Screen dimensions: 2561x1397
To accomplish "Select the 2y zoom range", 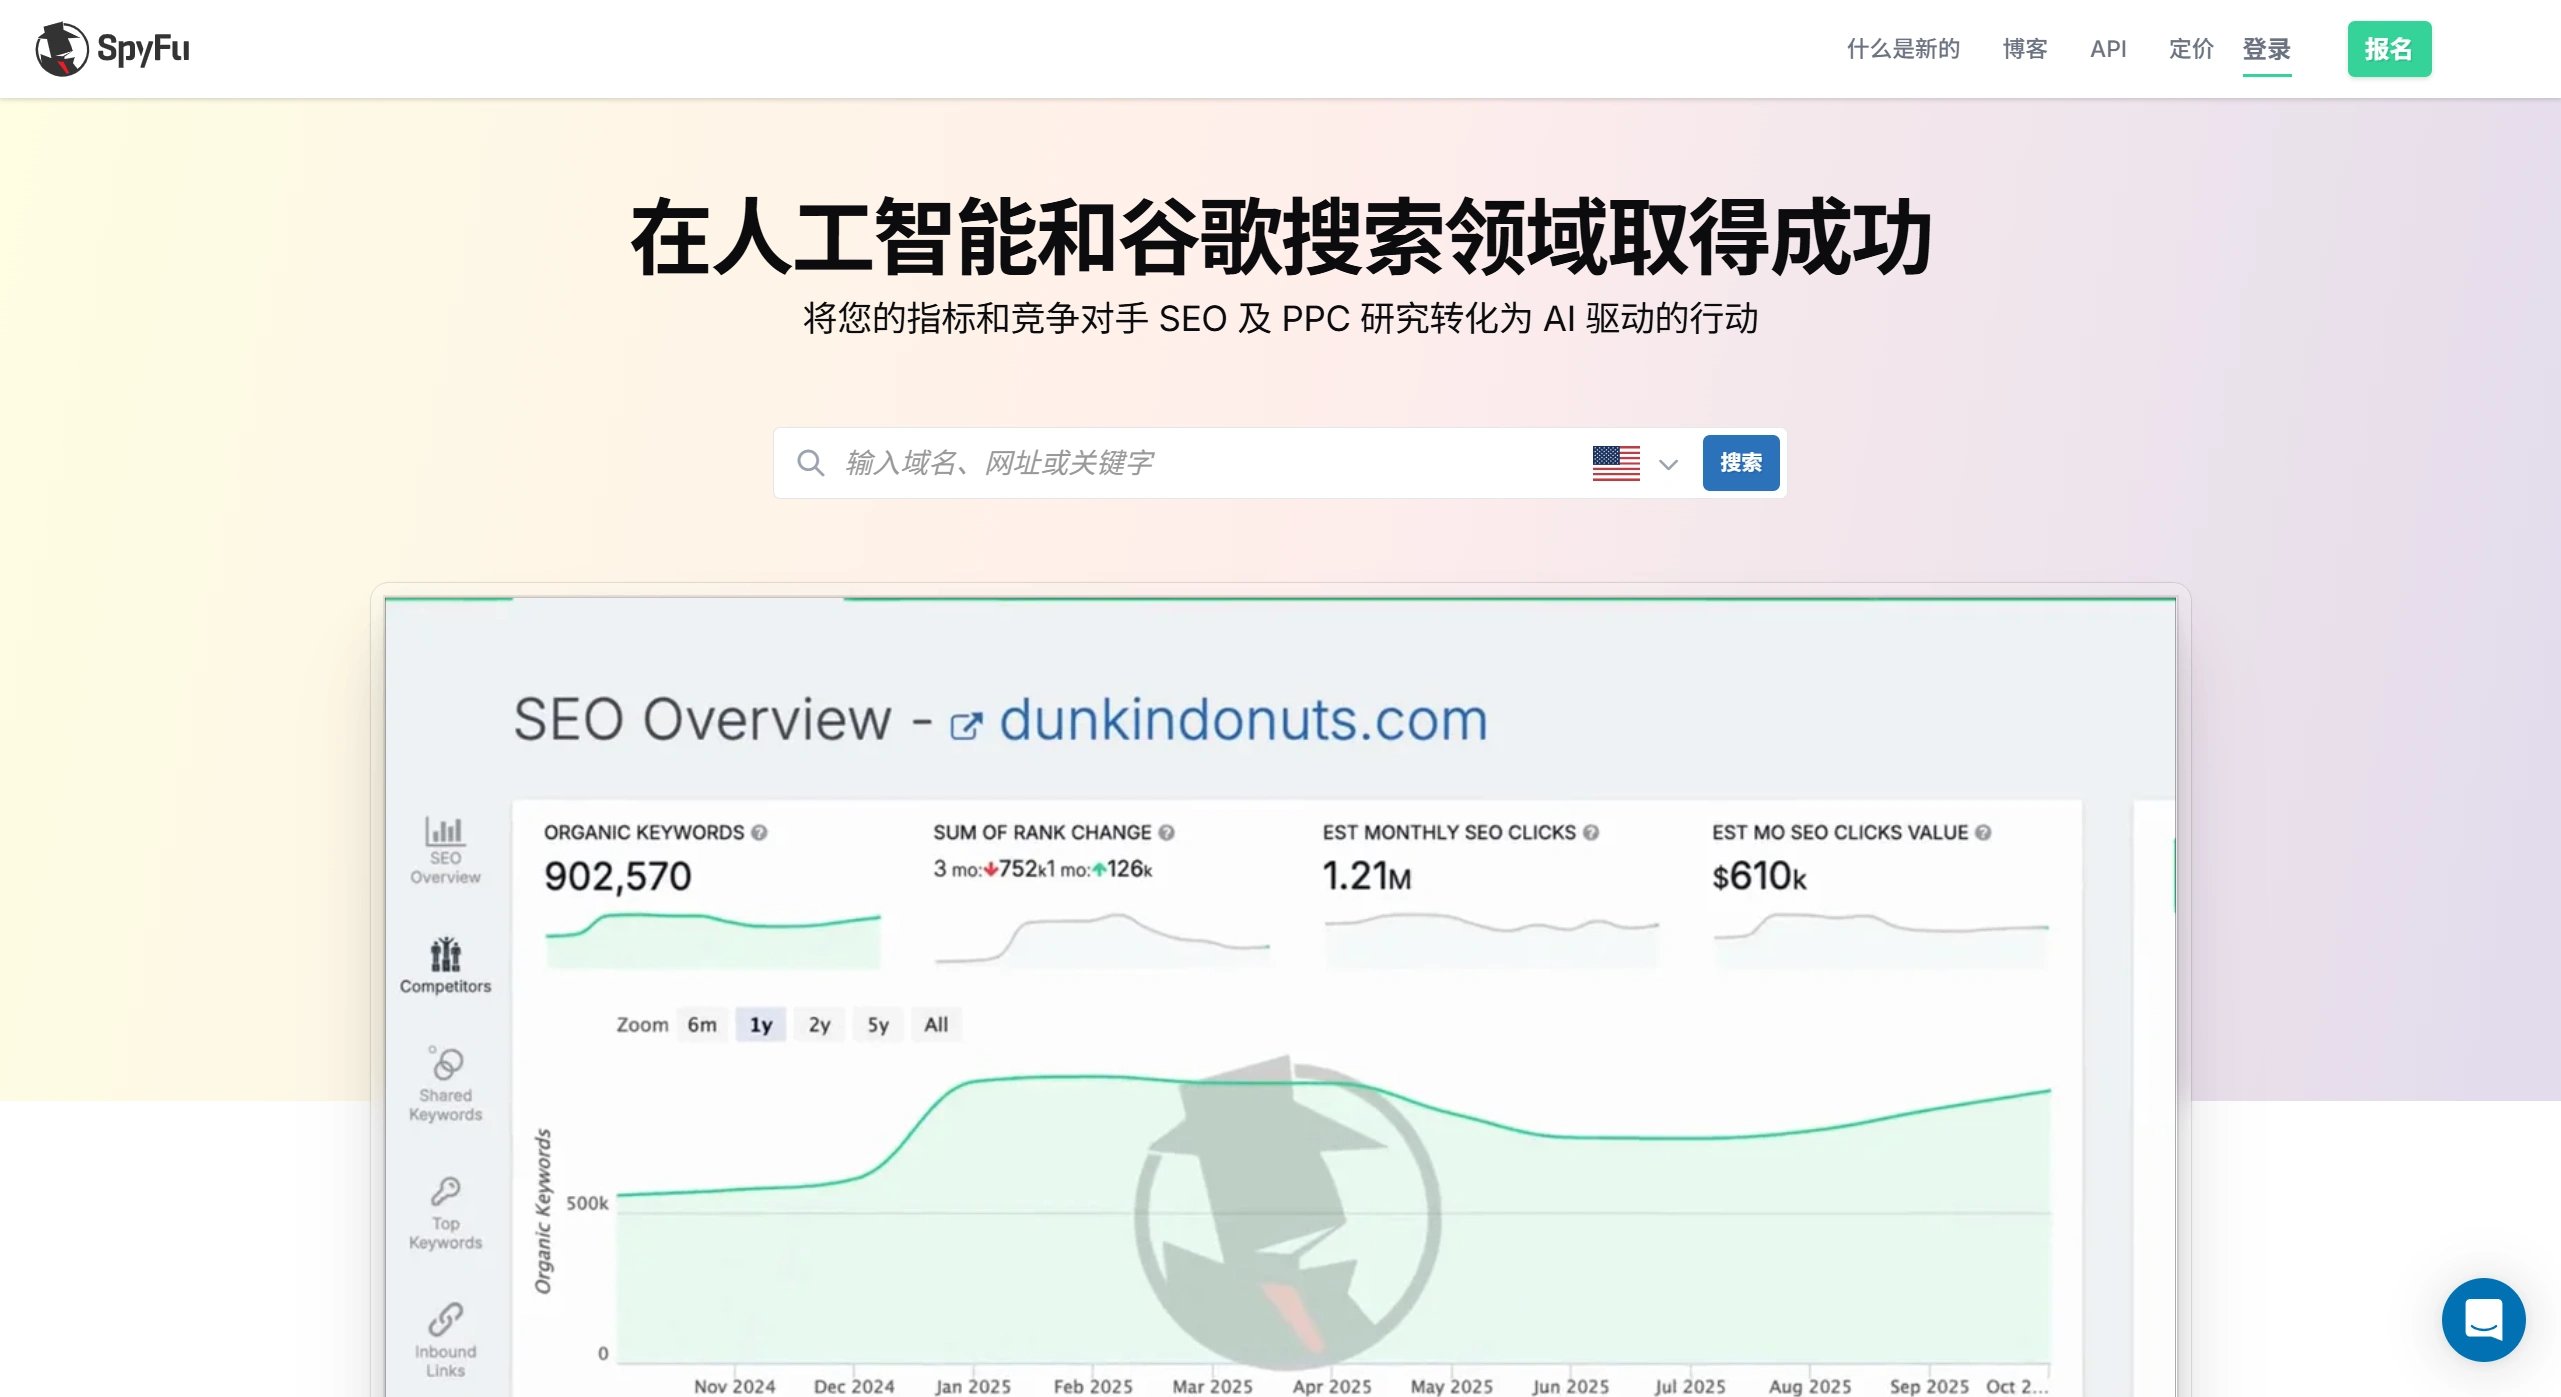I will tap(819, 1025).
